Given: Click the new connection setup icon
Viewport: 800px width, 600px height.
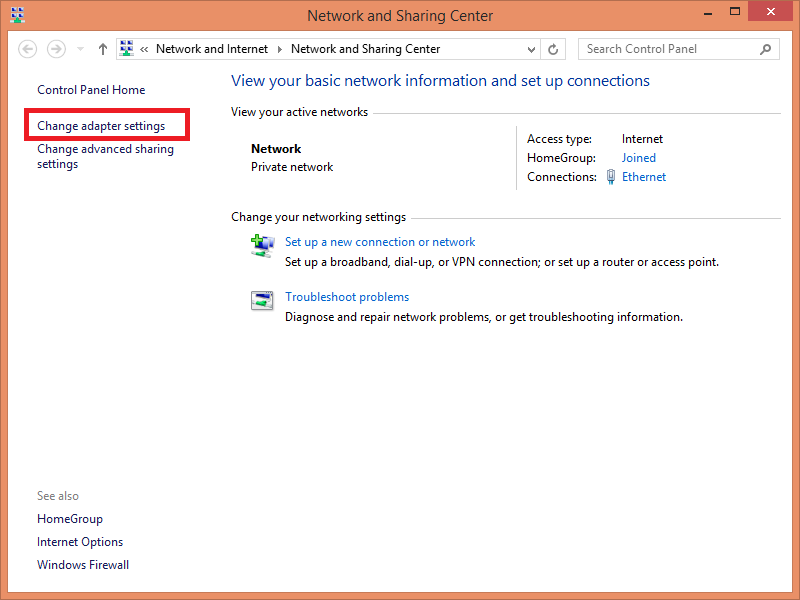Looking at the screenshot, I should 262,245.
